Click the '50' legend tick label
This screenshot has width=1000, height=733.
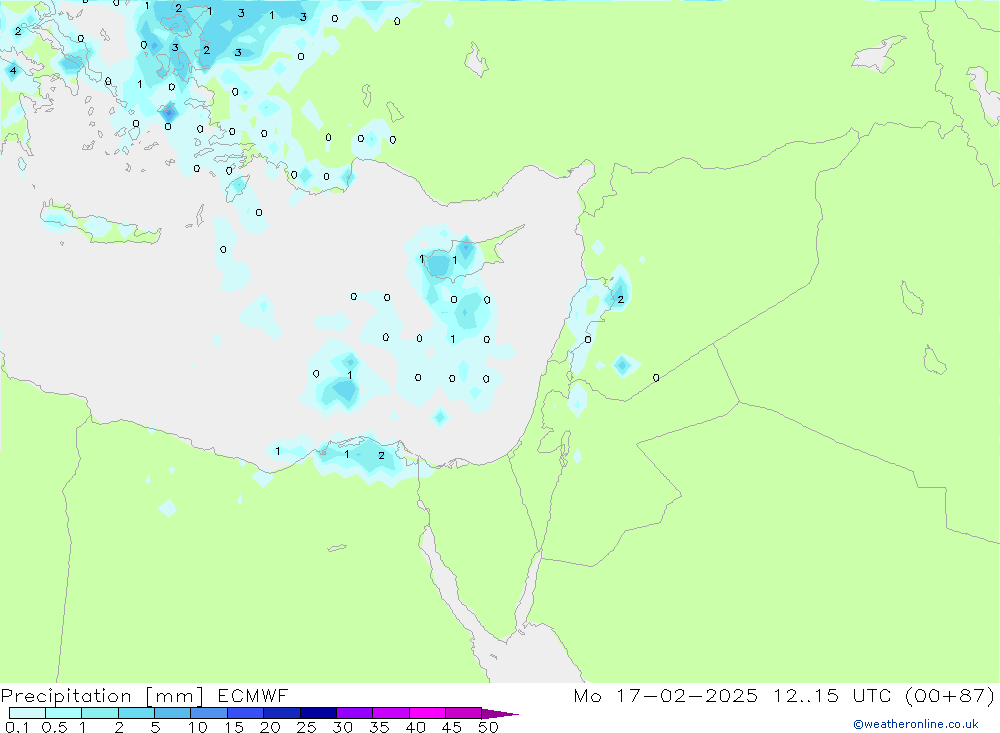pyautogui.click(x=489, y=727)
